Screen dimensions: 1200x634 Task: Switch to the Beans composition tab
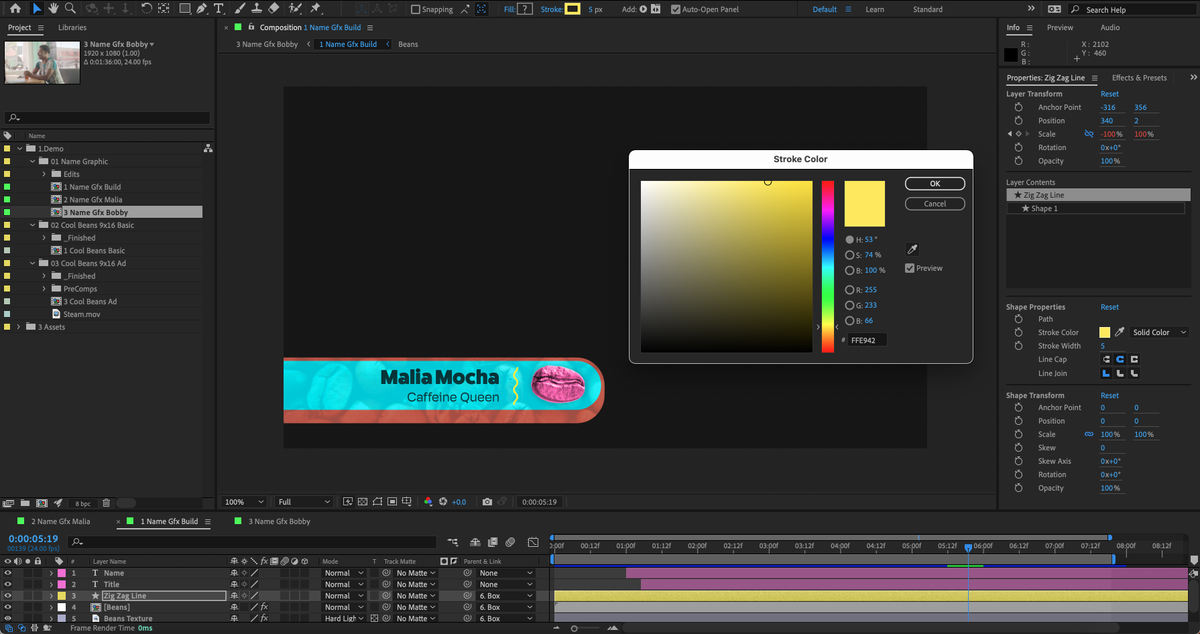409,44
